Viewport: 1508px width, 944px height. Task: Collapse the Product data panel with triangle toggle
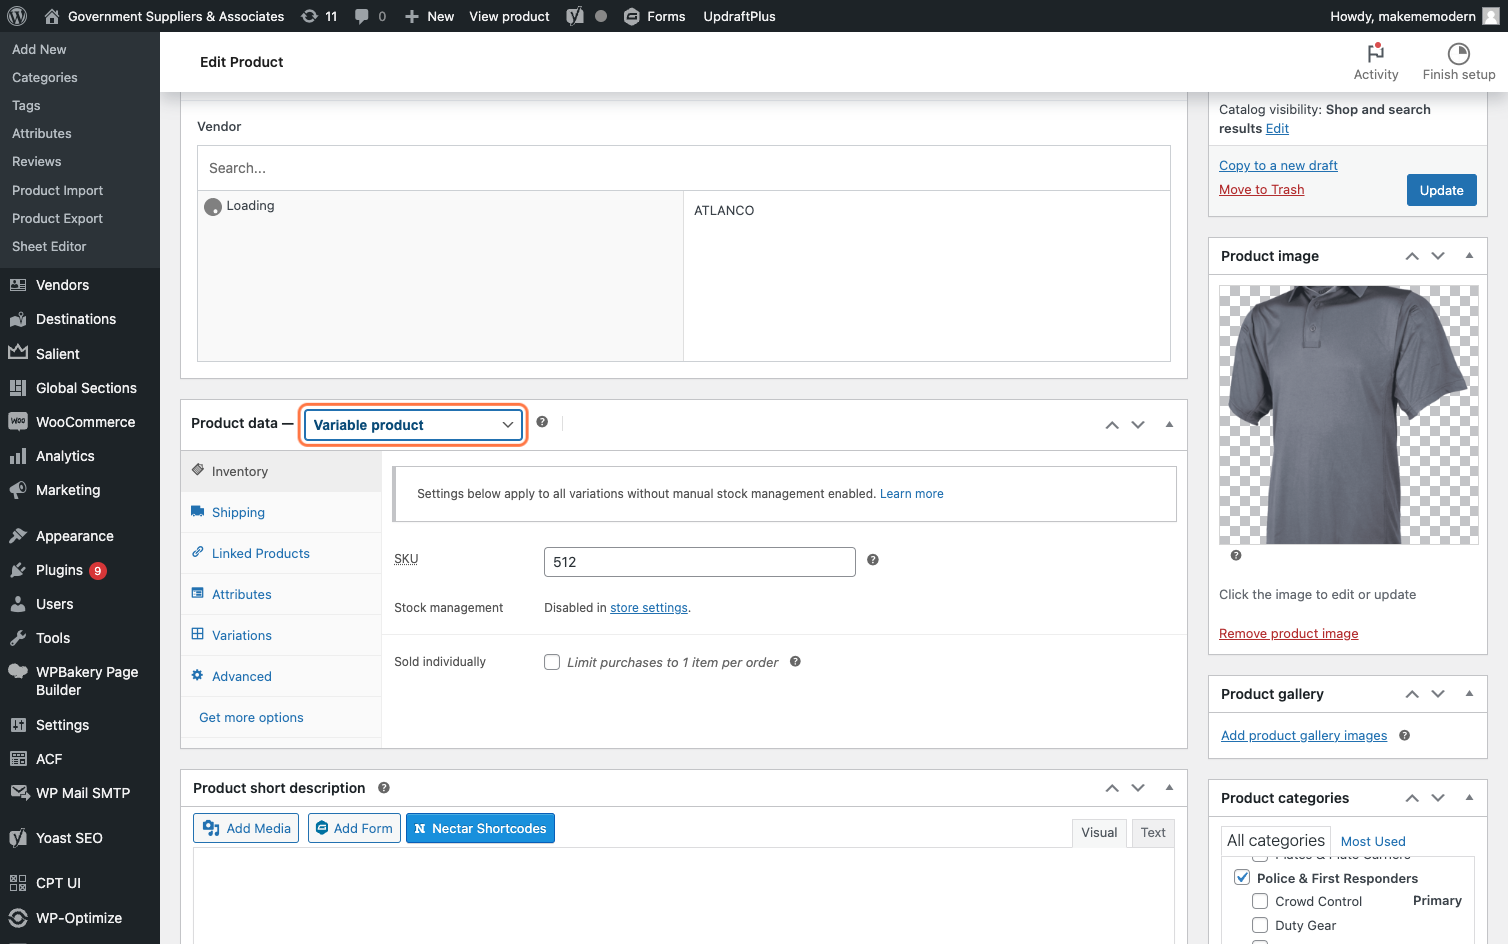(x=1169, y=424)
